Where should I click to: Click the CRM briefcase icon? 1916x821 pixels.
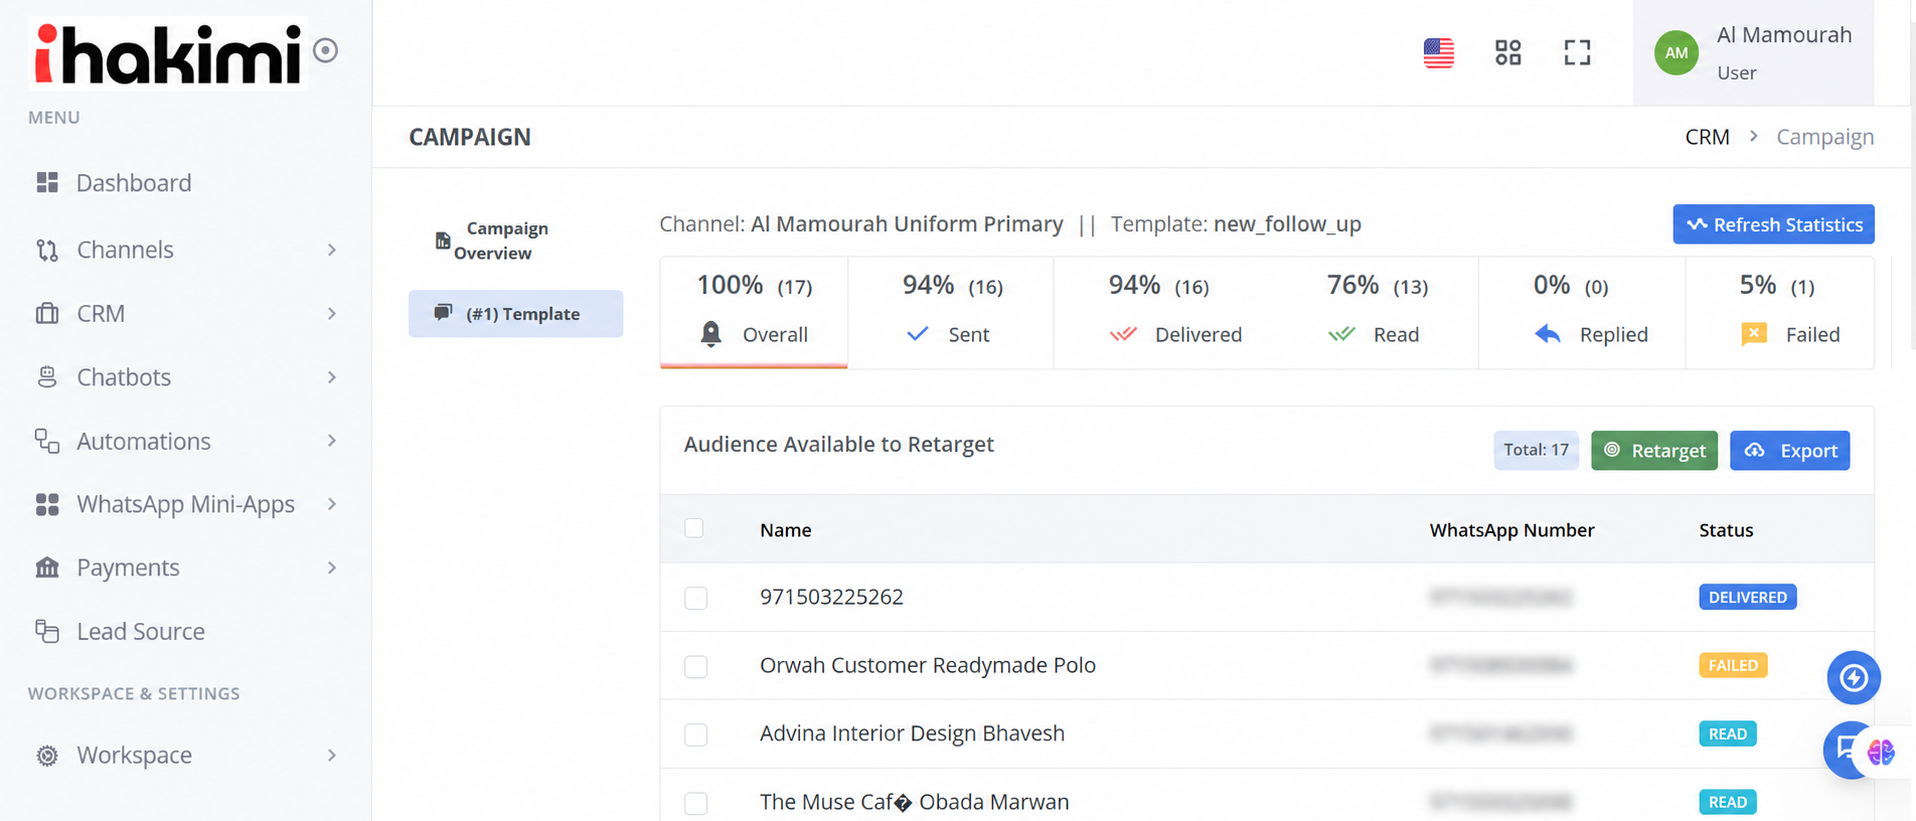click(47, 313)
